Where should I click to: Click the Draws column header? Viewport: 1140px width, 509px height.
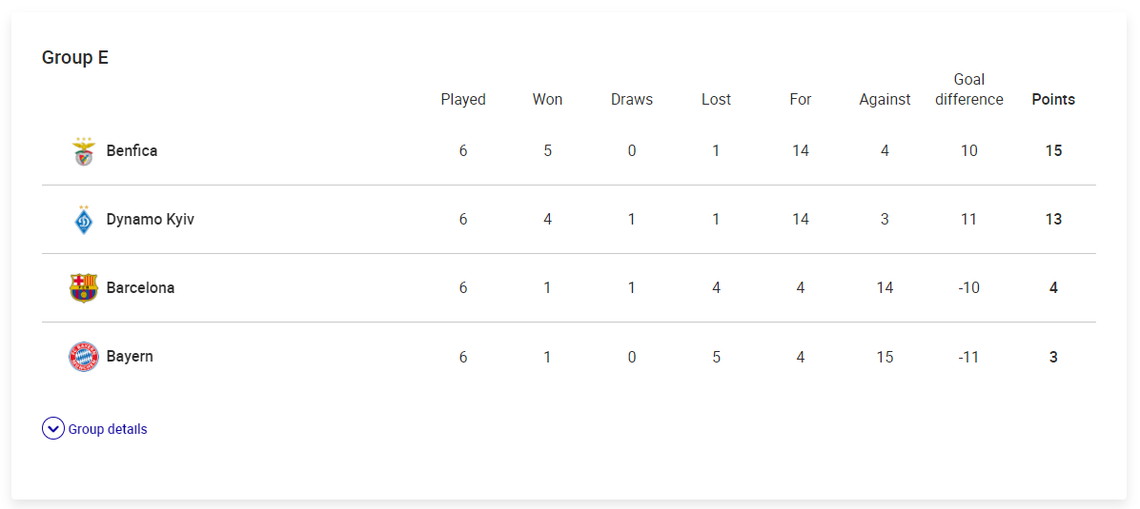pyautogui.click(x=632, y=100)
